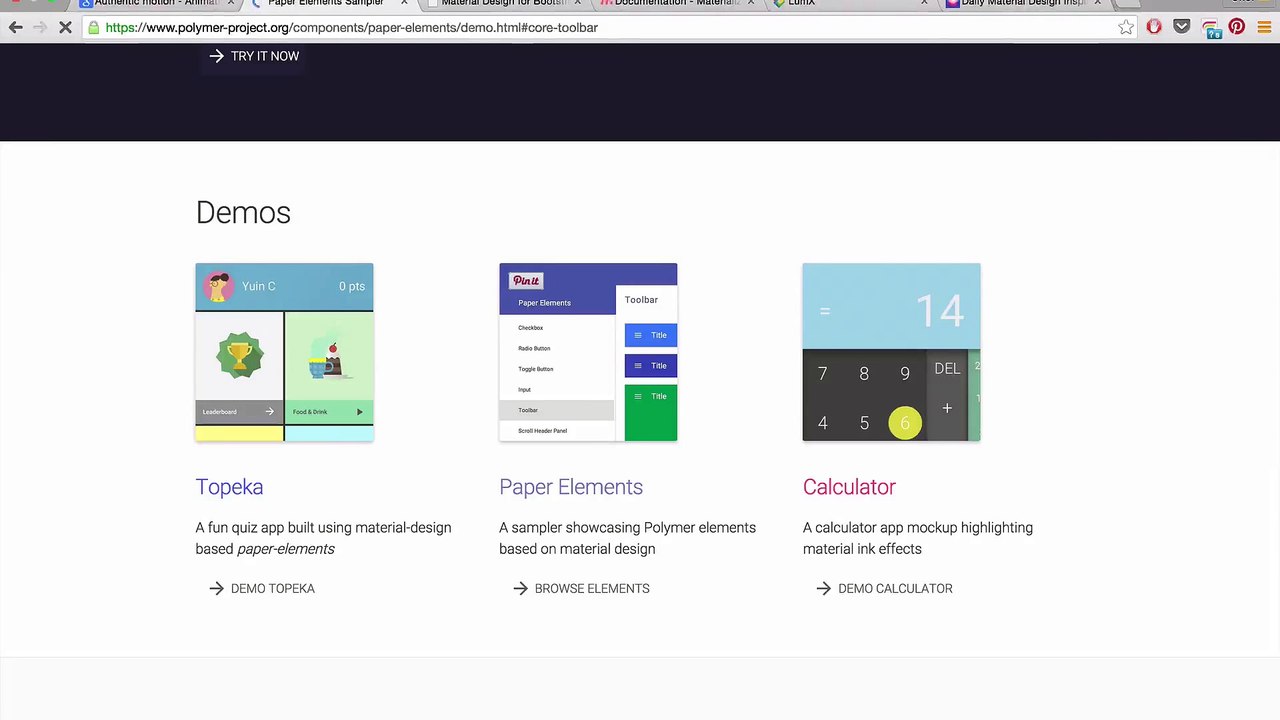Viewport: 1280px width, 720px height.
Task: Click the TRY IT NOW link
Action: pos(264,56)
